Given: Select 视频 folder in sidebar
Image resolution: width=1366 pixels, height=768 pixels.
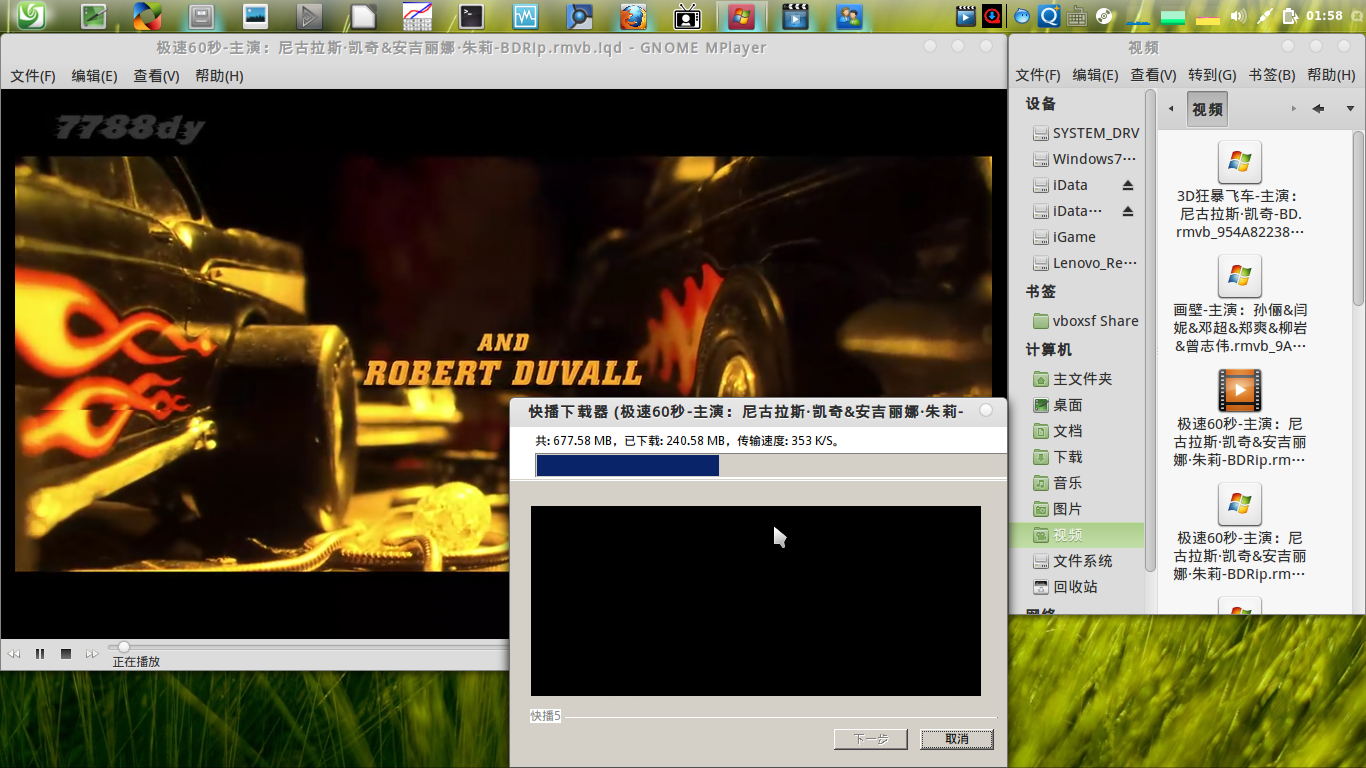Looking at the screenshot, I should coord(1078,535).
